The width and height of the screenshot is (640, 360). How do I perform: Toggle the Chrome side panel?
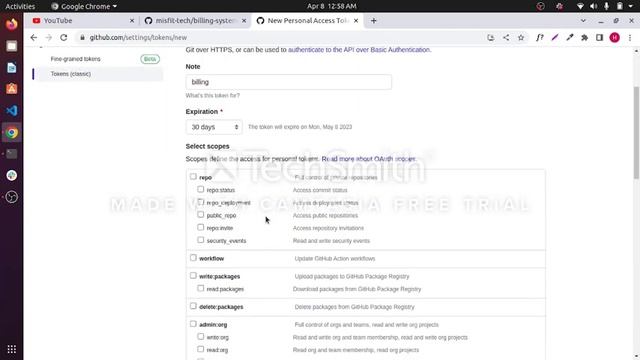[x=599, y=38]
